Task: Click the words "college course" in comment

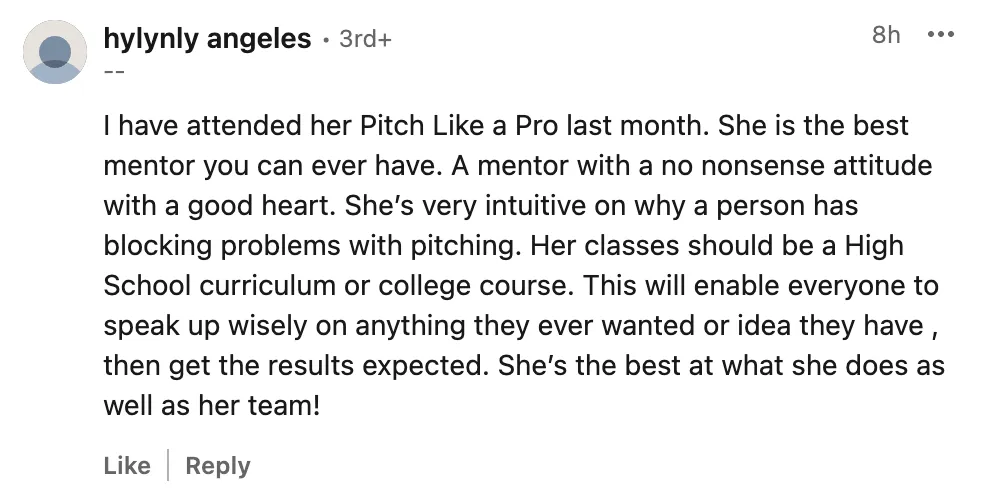Action: click(493, 286)
